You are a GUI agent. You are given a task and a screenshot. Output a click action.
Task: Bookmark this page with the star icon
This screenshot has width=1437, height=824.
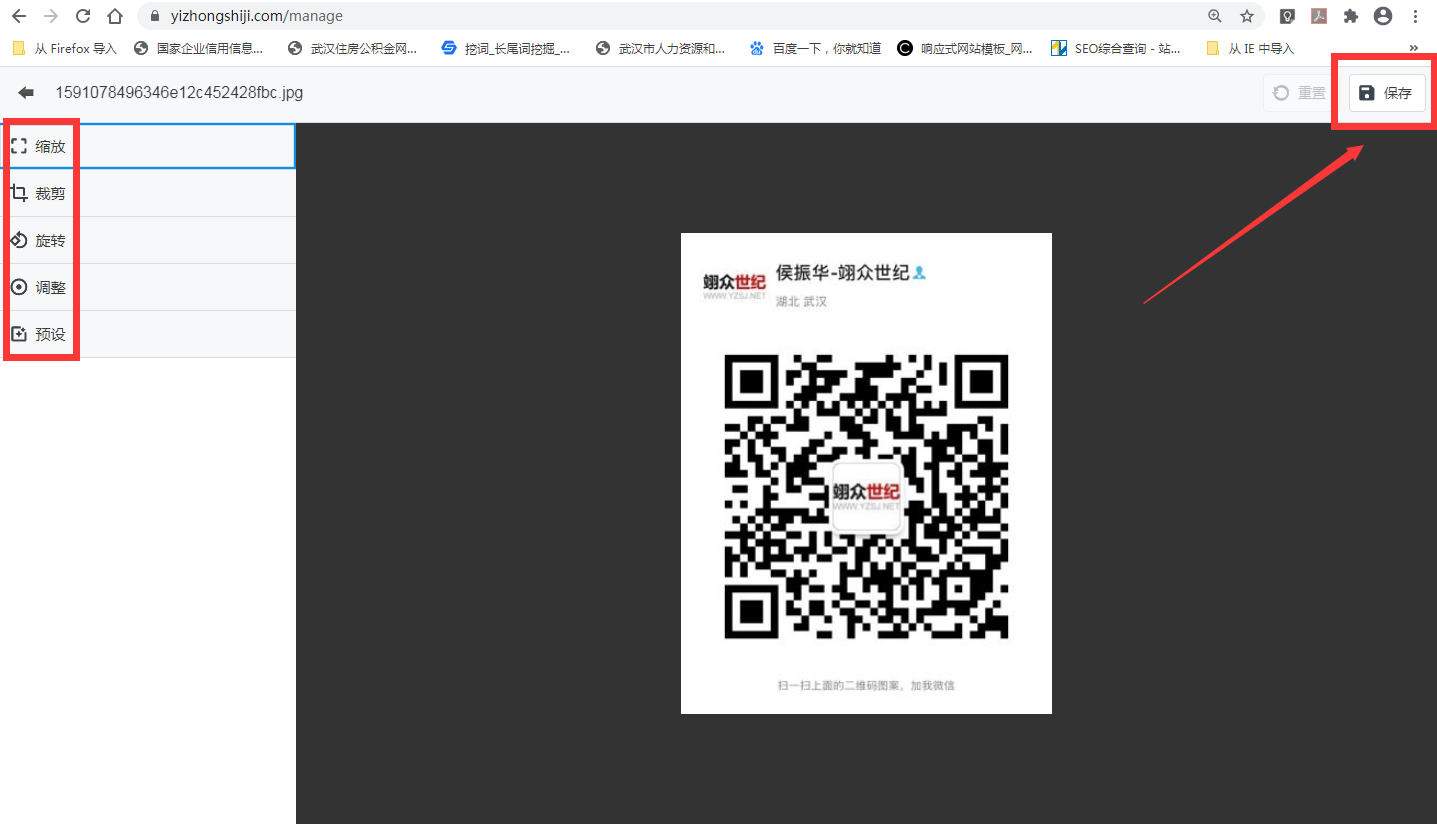1247,16
